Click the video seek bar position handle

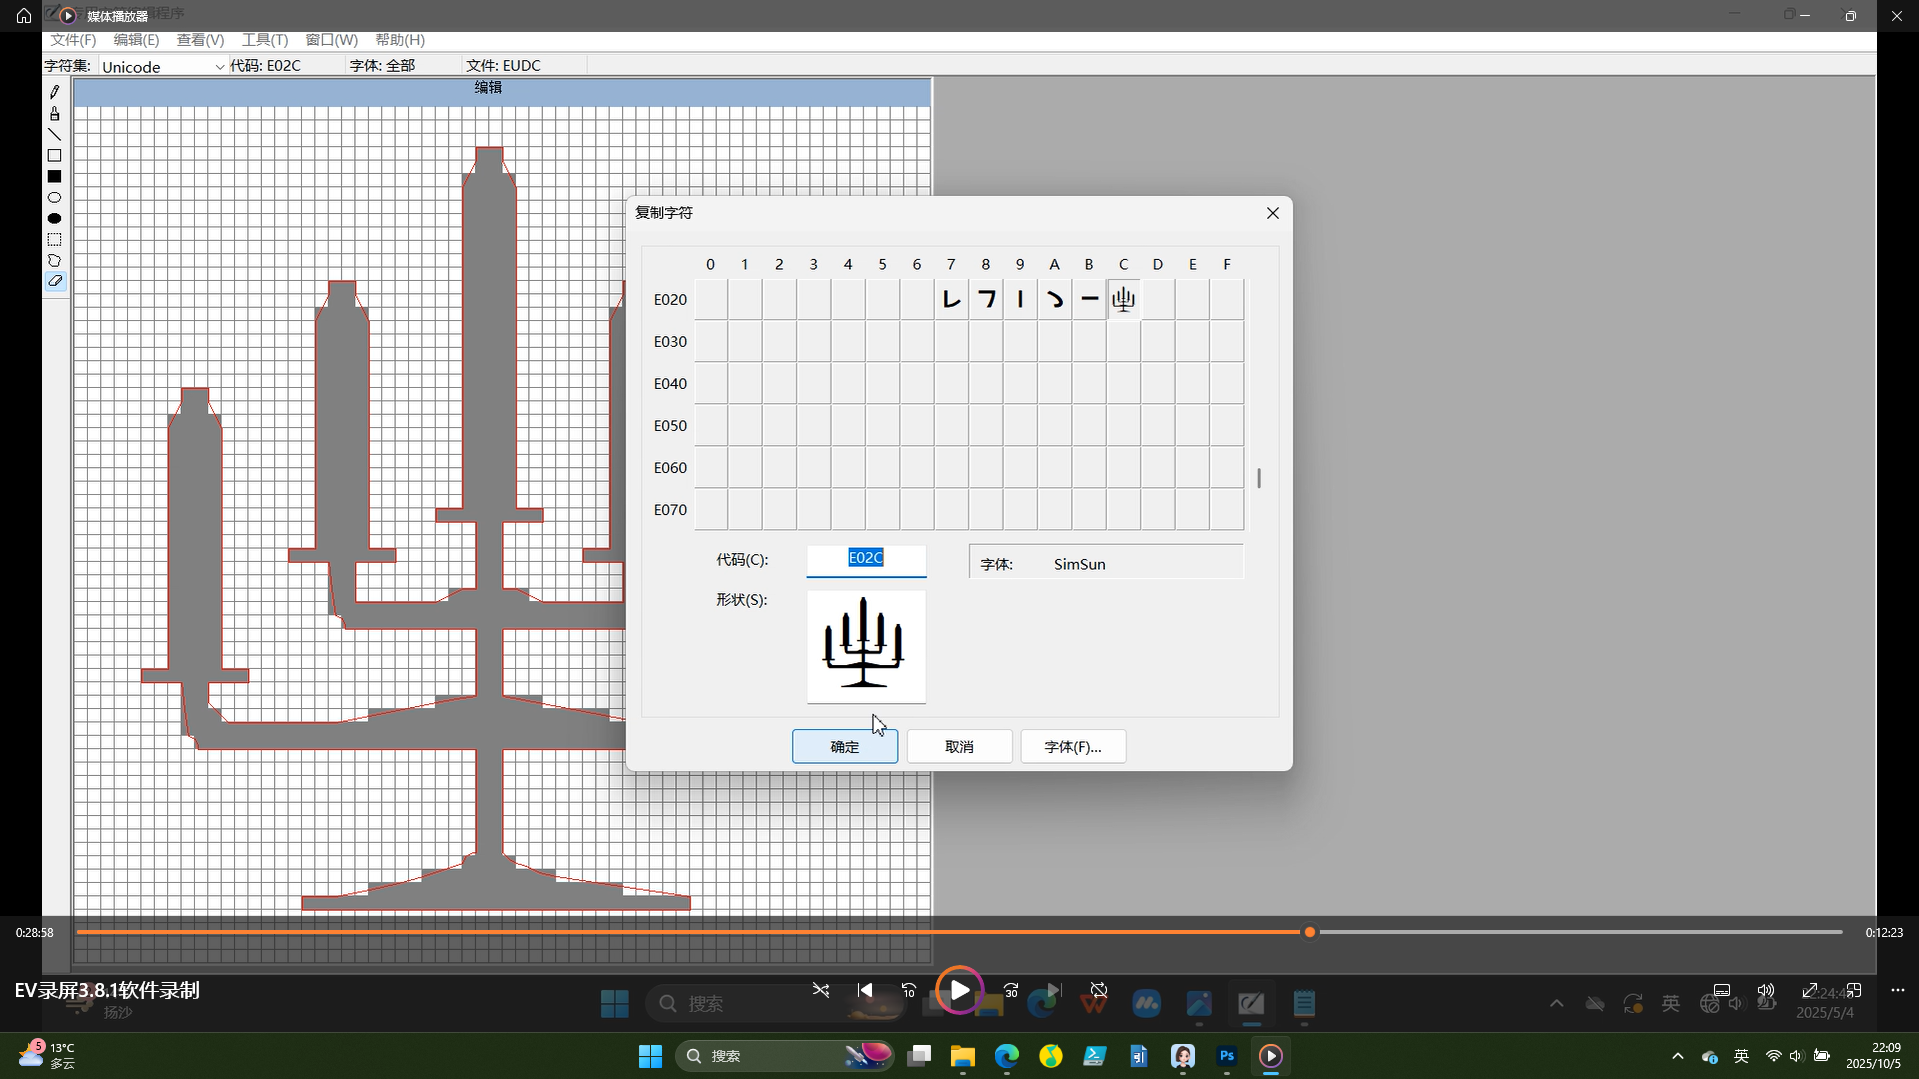coord(1310,932)
